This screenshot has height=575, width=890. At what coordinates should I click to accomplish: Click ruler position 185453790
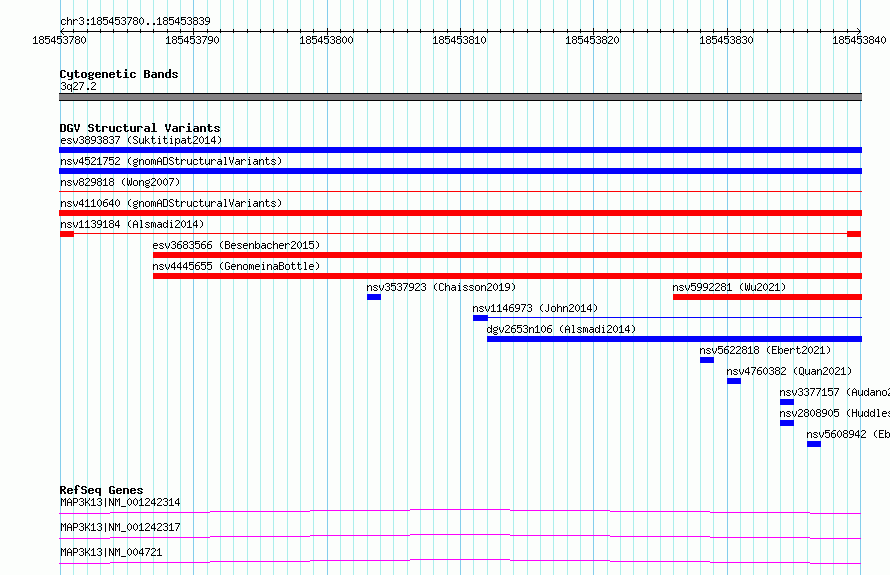(192, 40)
